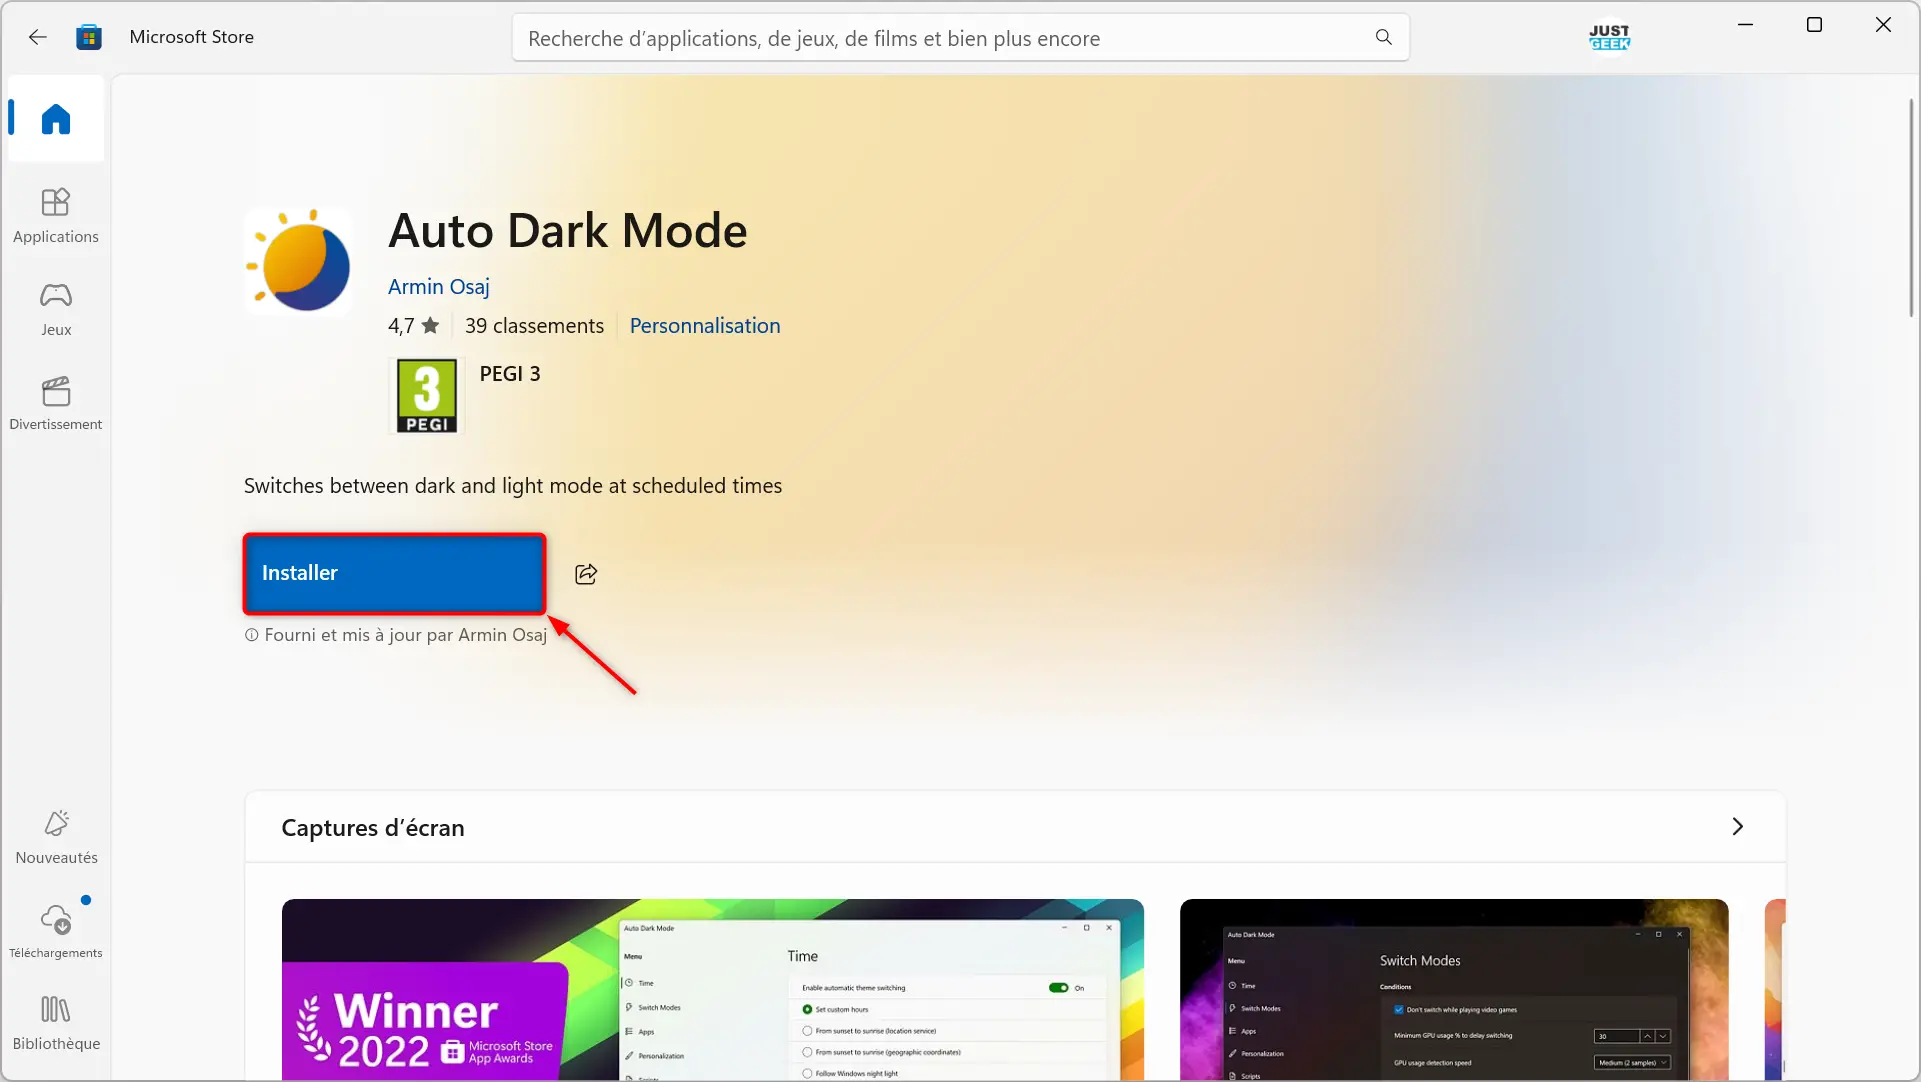Screen dimensions: 1921x1082
Task: Maximize the Microsoft Store window
Action: tap(1814, 25)
